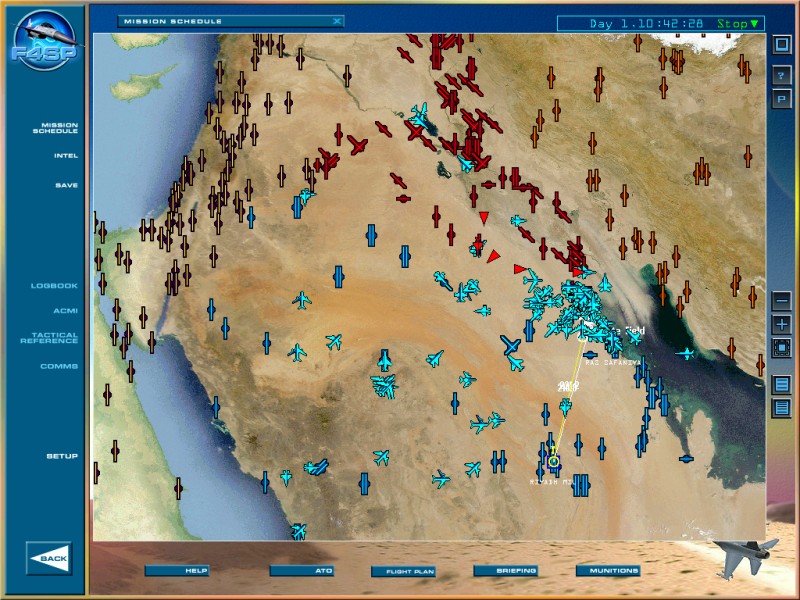Click the lower list-lines icon
This screenshot has height=600, width=800.
781,408
